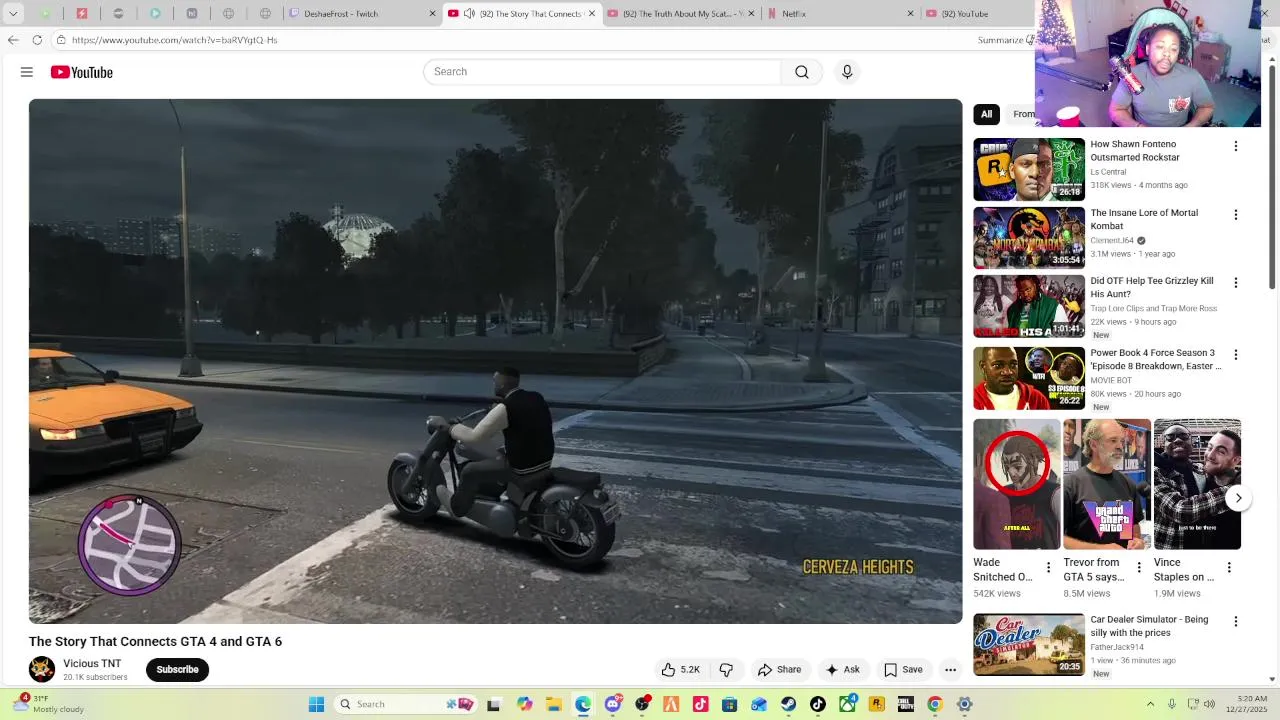The height and width of the screenshot is (720, 1280).
Task: Open Car Dealer Simulator thumbnail
Action: click(x=1029, y=644)
